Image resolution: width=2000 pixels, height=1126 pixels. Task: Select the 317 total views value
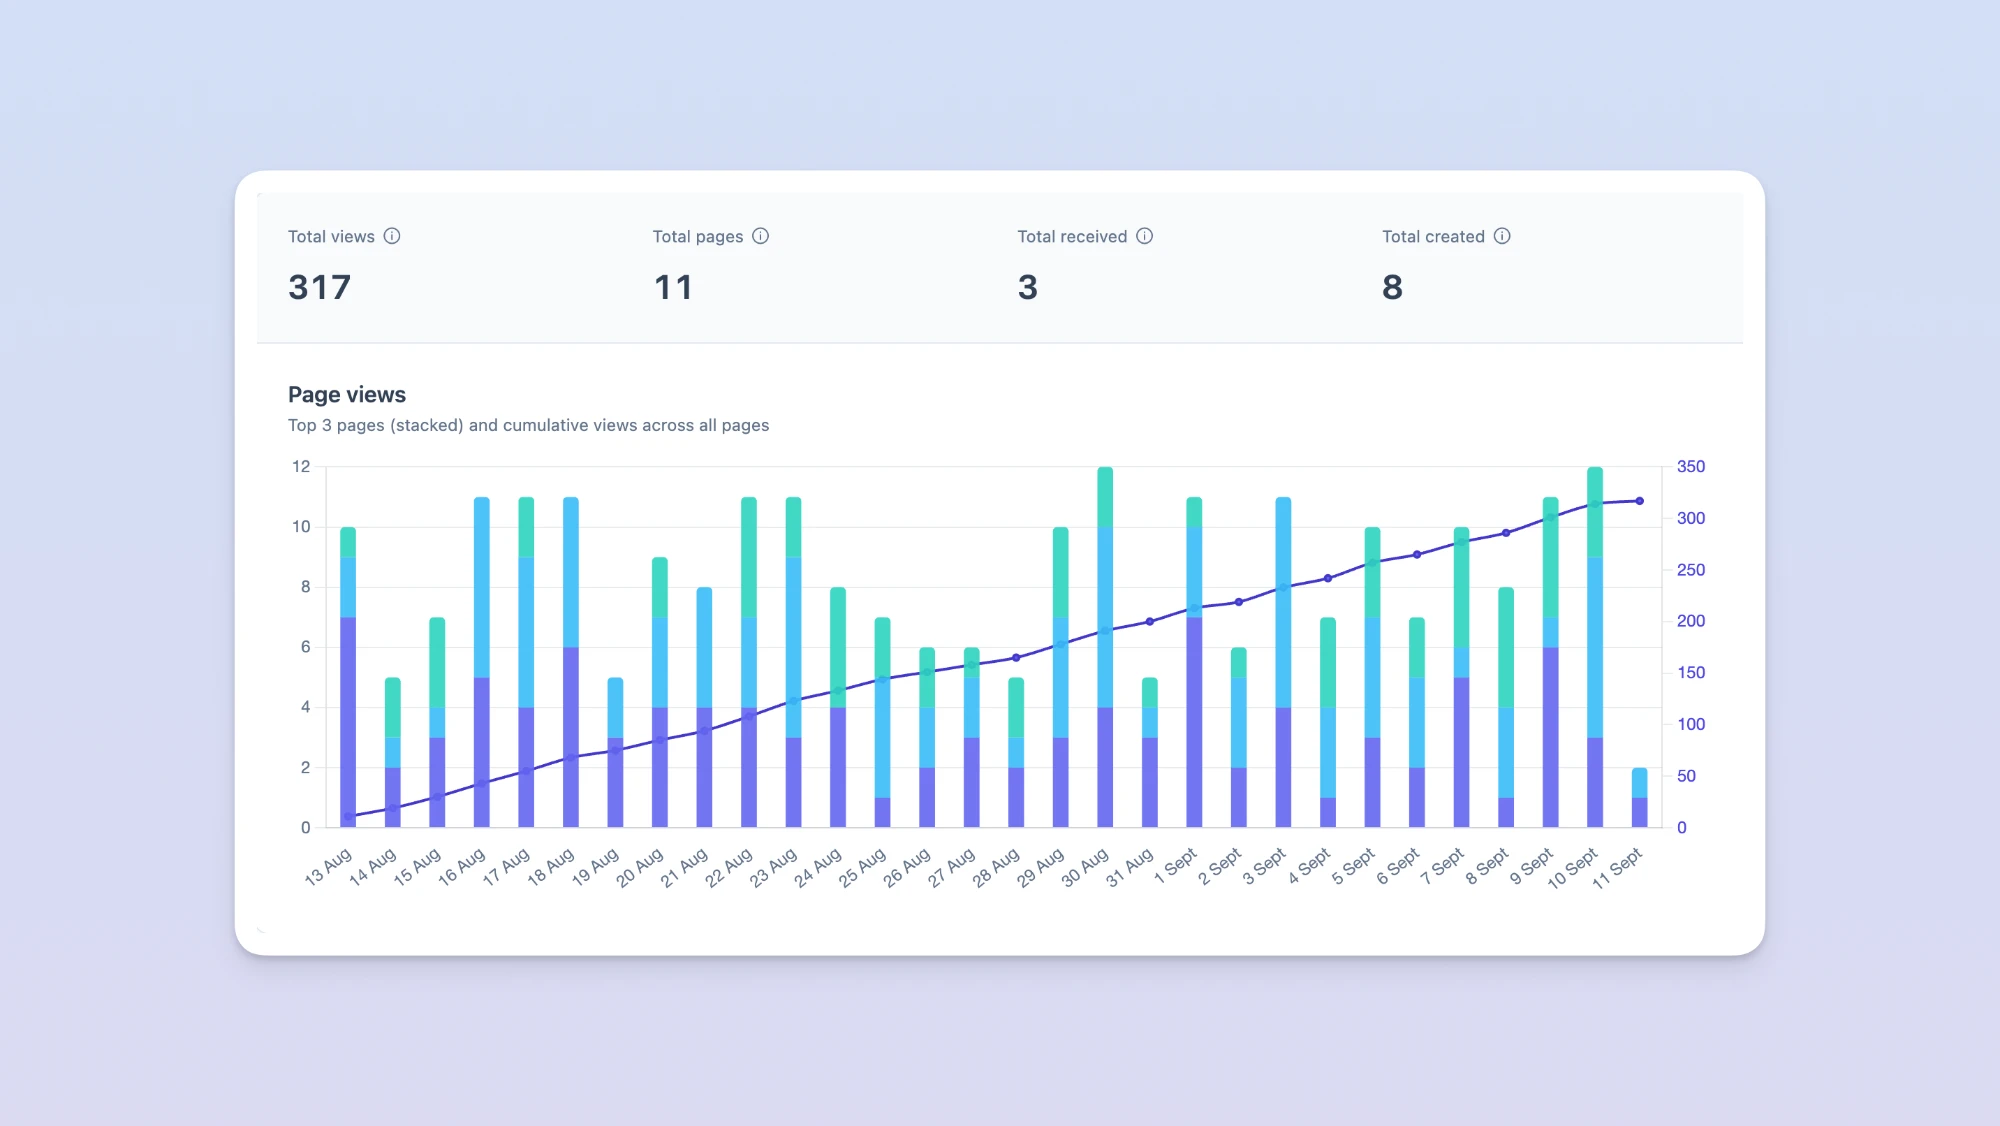pyautogui.click(x=320, y=288)
